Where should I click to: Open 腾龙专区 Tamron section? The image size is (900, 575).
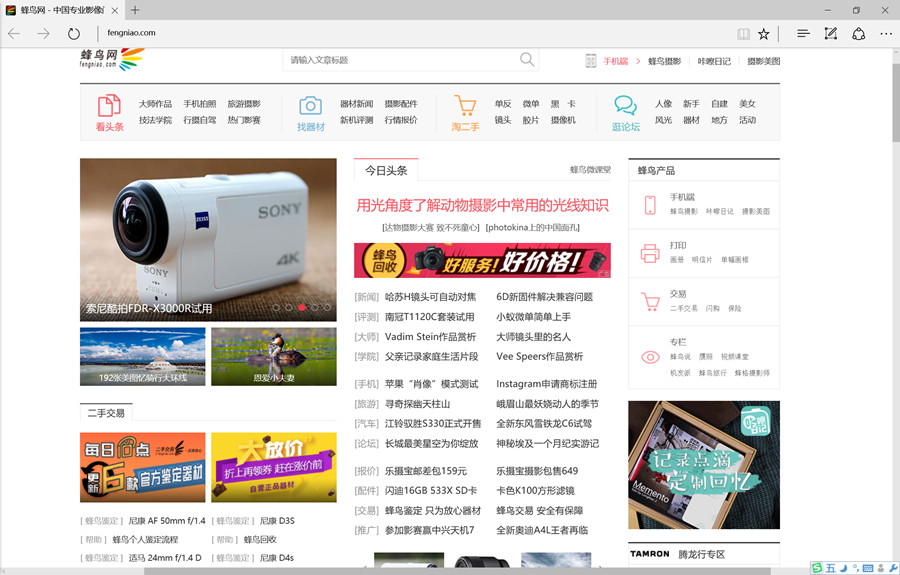(701, 554)
